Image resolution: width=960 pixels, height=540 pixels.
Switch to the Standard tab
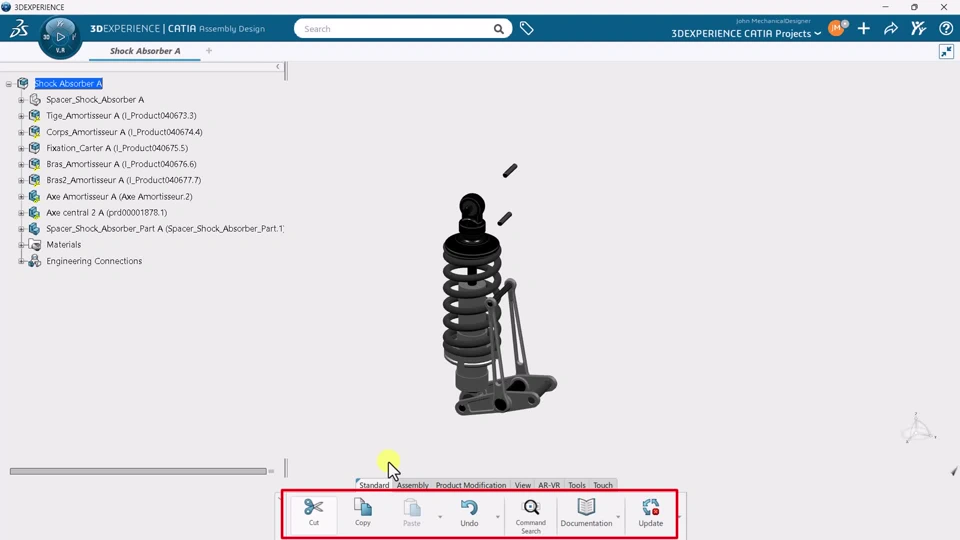click(x=374, y=485)
